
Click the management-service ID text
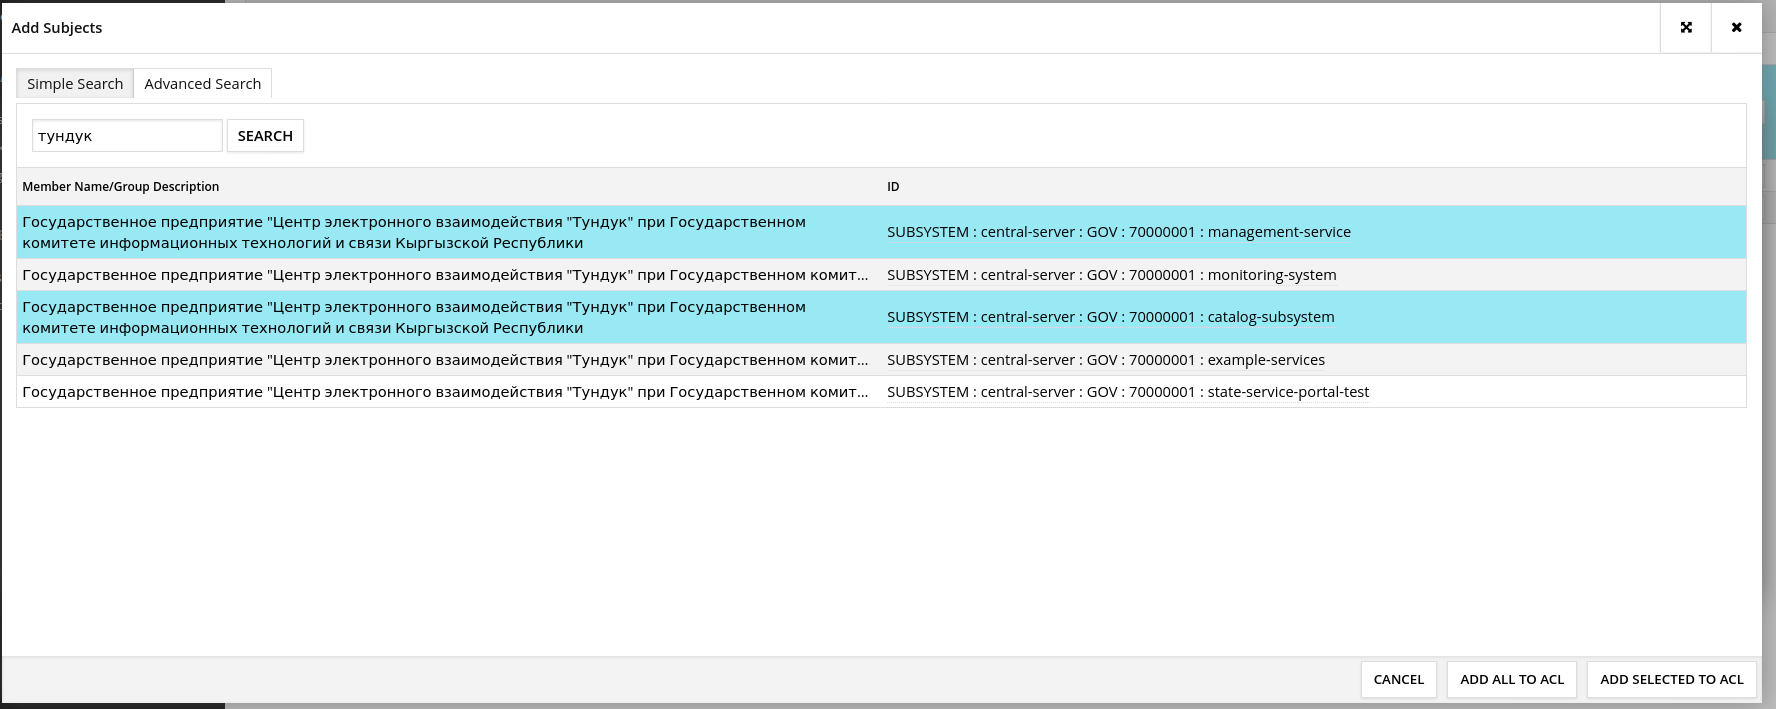point(1118,232)
